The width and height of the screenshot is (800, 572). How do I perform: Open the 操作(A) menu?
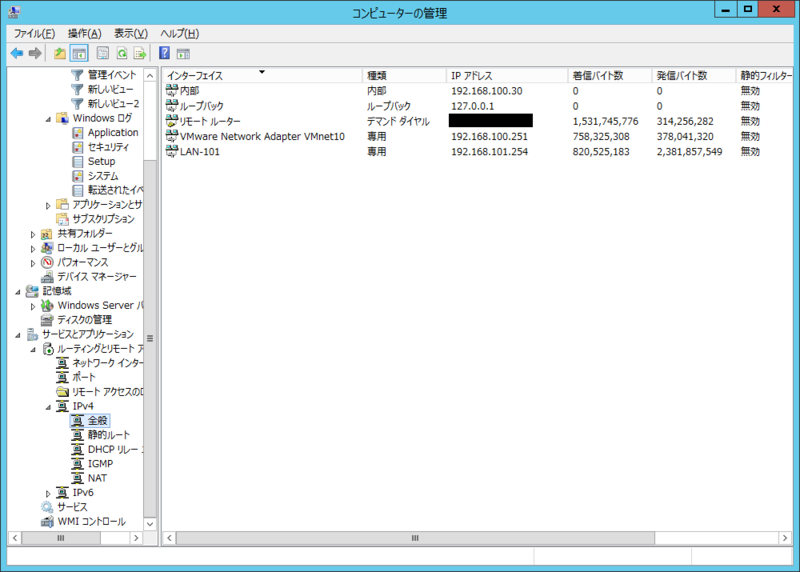click(x=85, y=34)
